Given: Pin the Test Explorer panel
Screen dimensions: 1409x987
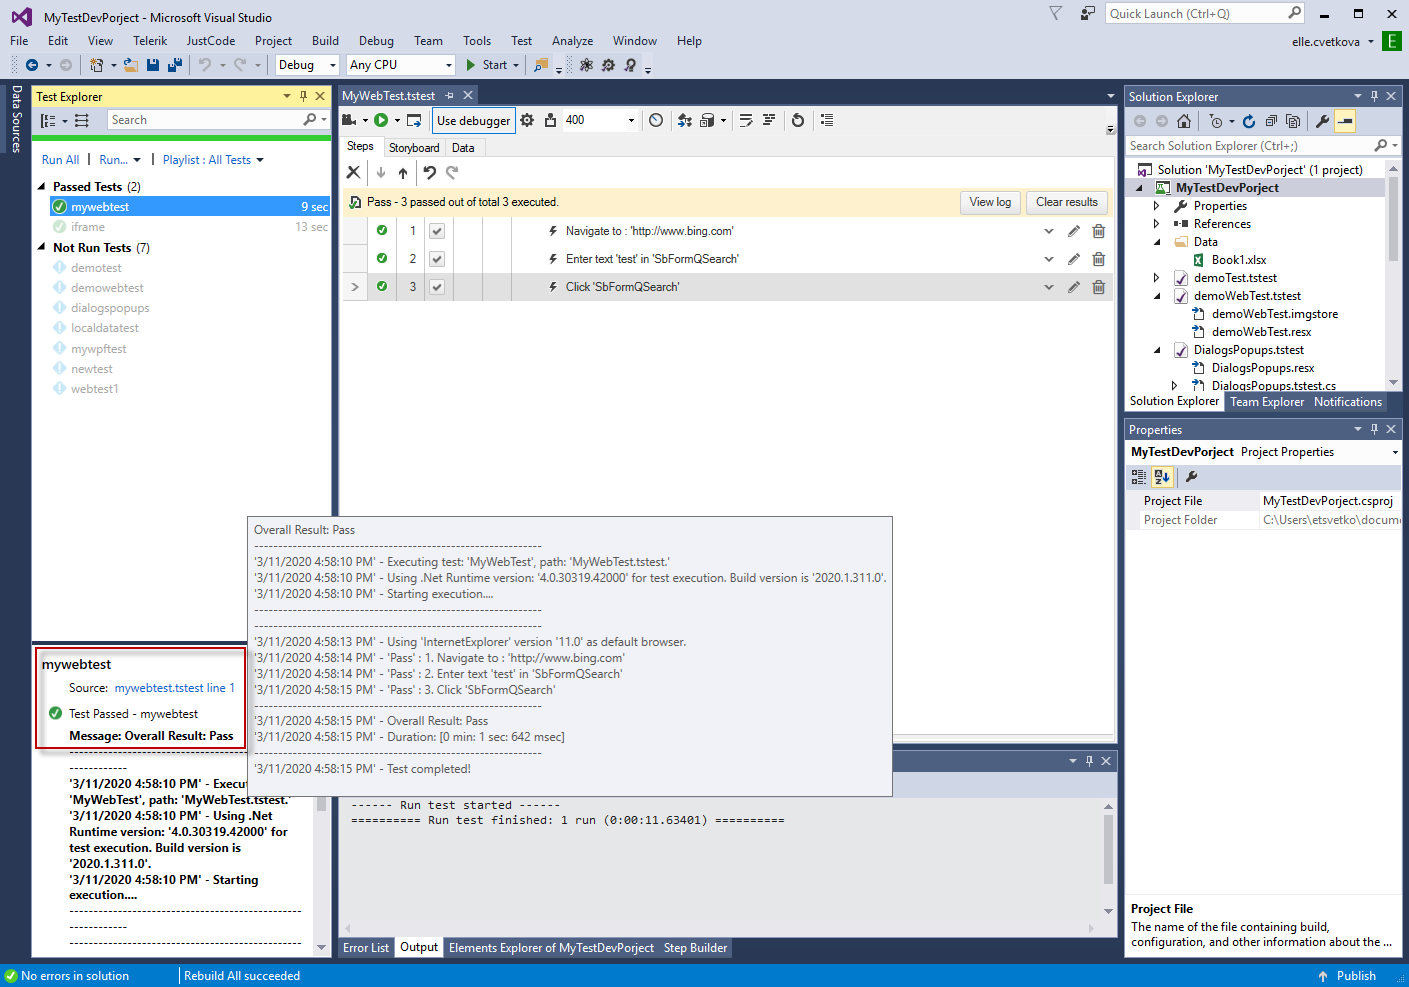Looking at the screenshot, I should [304, 97].
